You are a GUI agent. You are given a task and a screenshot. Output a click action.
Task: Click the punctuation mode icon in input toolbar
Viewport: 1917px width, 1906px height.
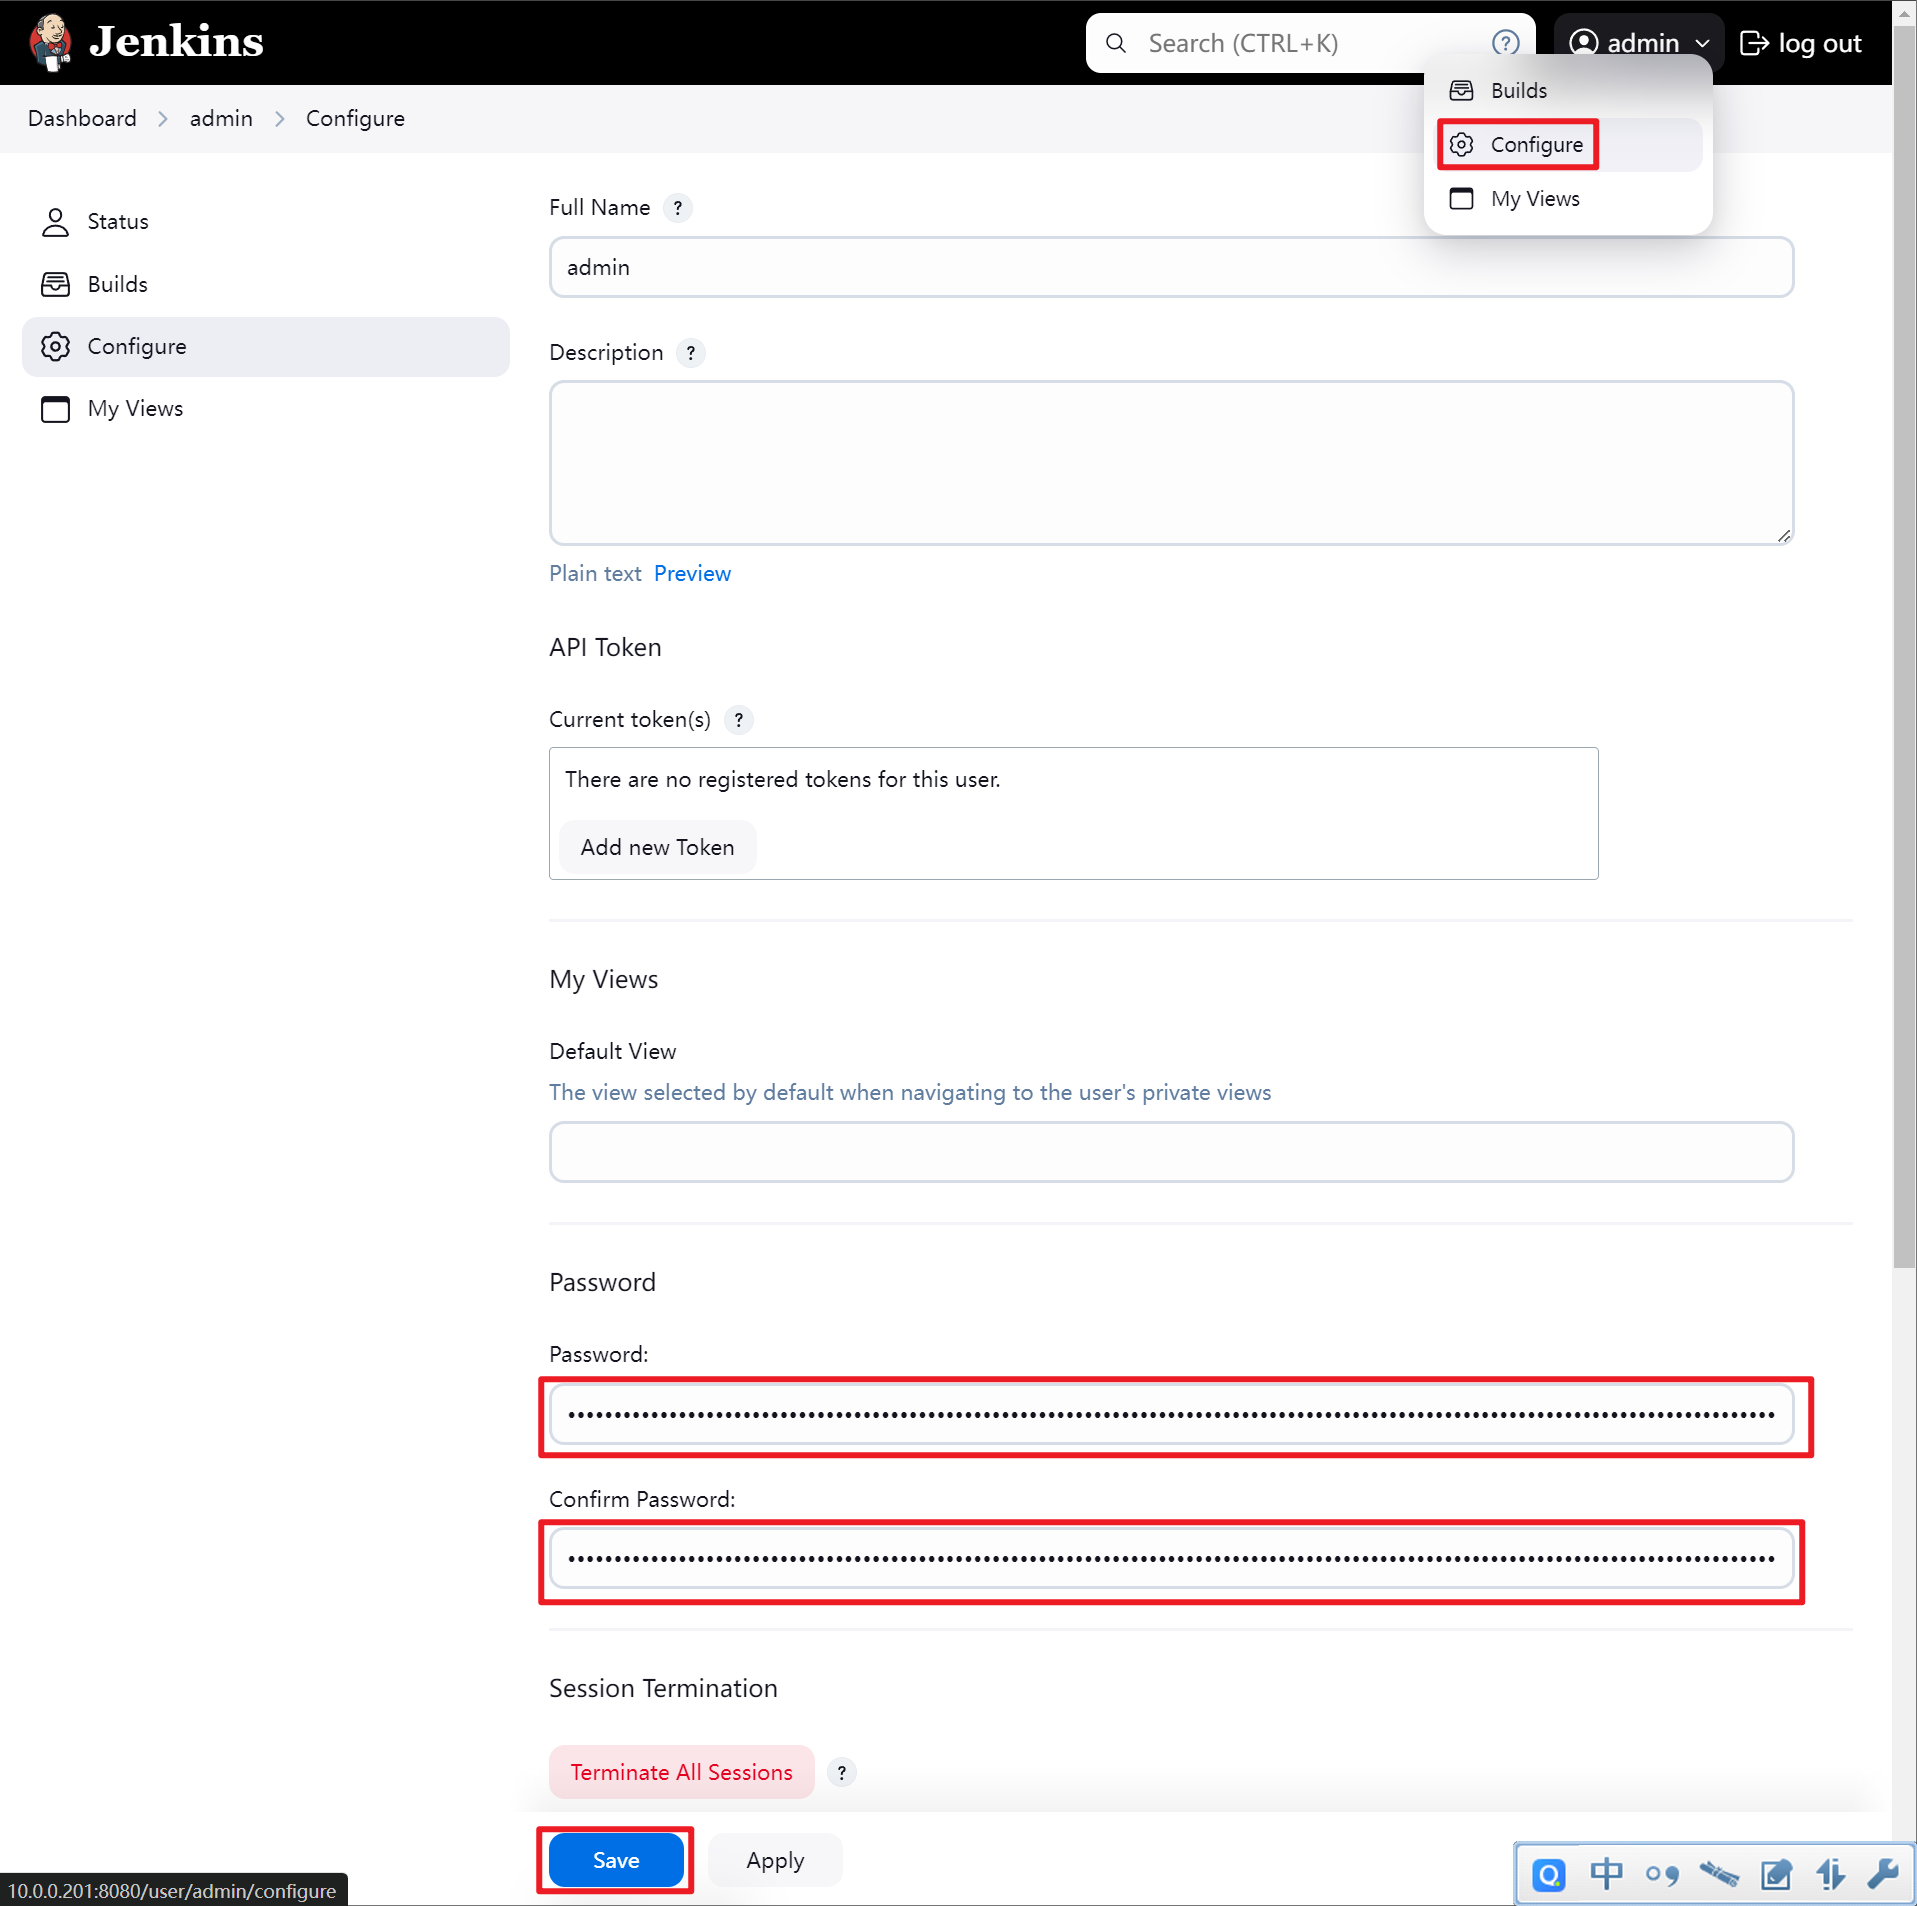coord(1661,1875)
